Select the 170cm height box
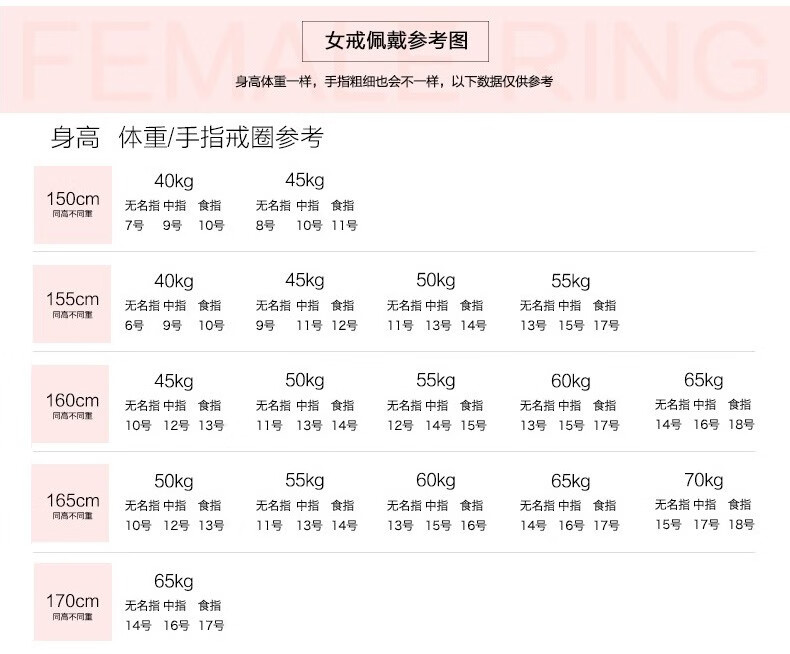The width and height of the screenshot is (790, 654). pos(72,604)
